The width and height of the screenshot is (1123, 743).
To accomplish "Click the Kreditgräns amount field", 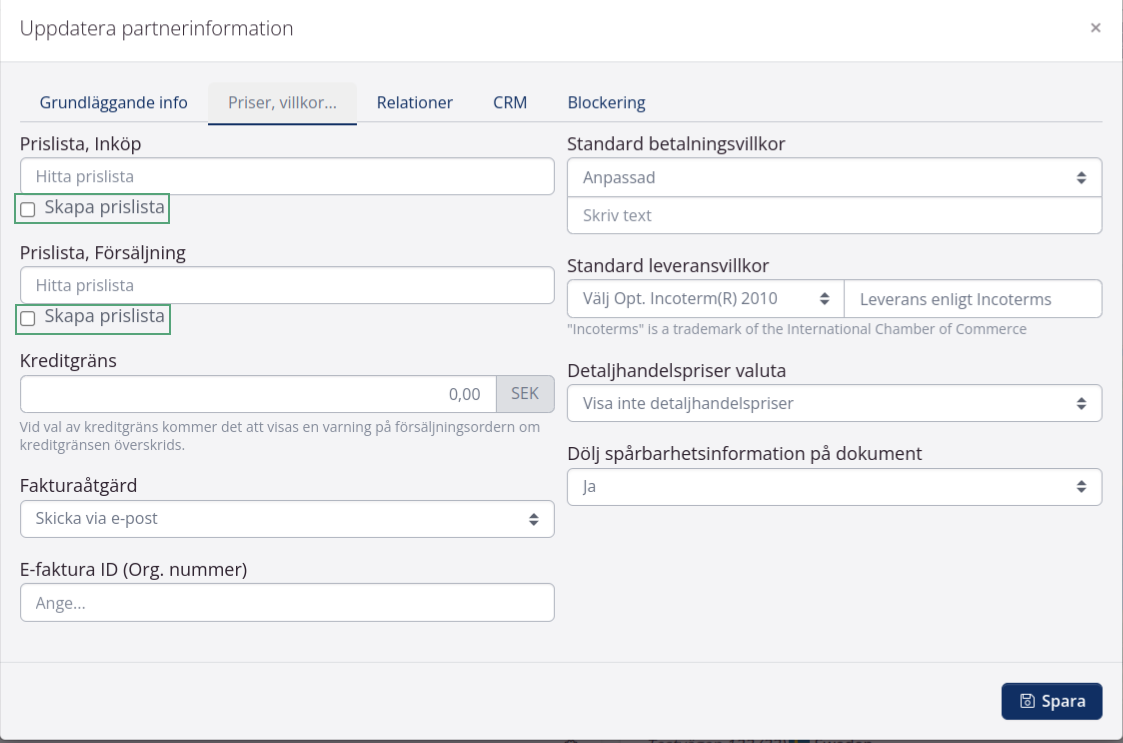I will click(x=258, y=394).
